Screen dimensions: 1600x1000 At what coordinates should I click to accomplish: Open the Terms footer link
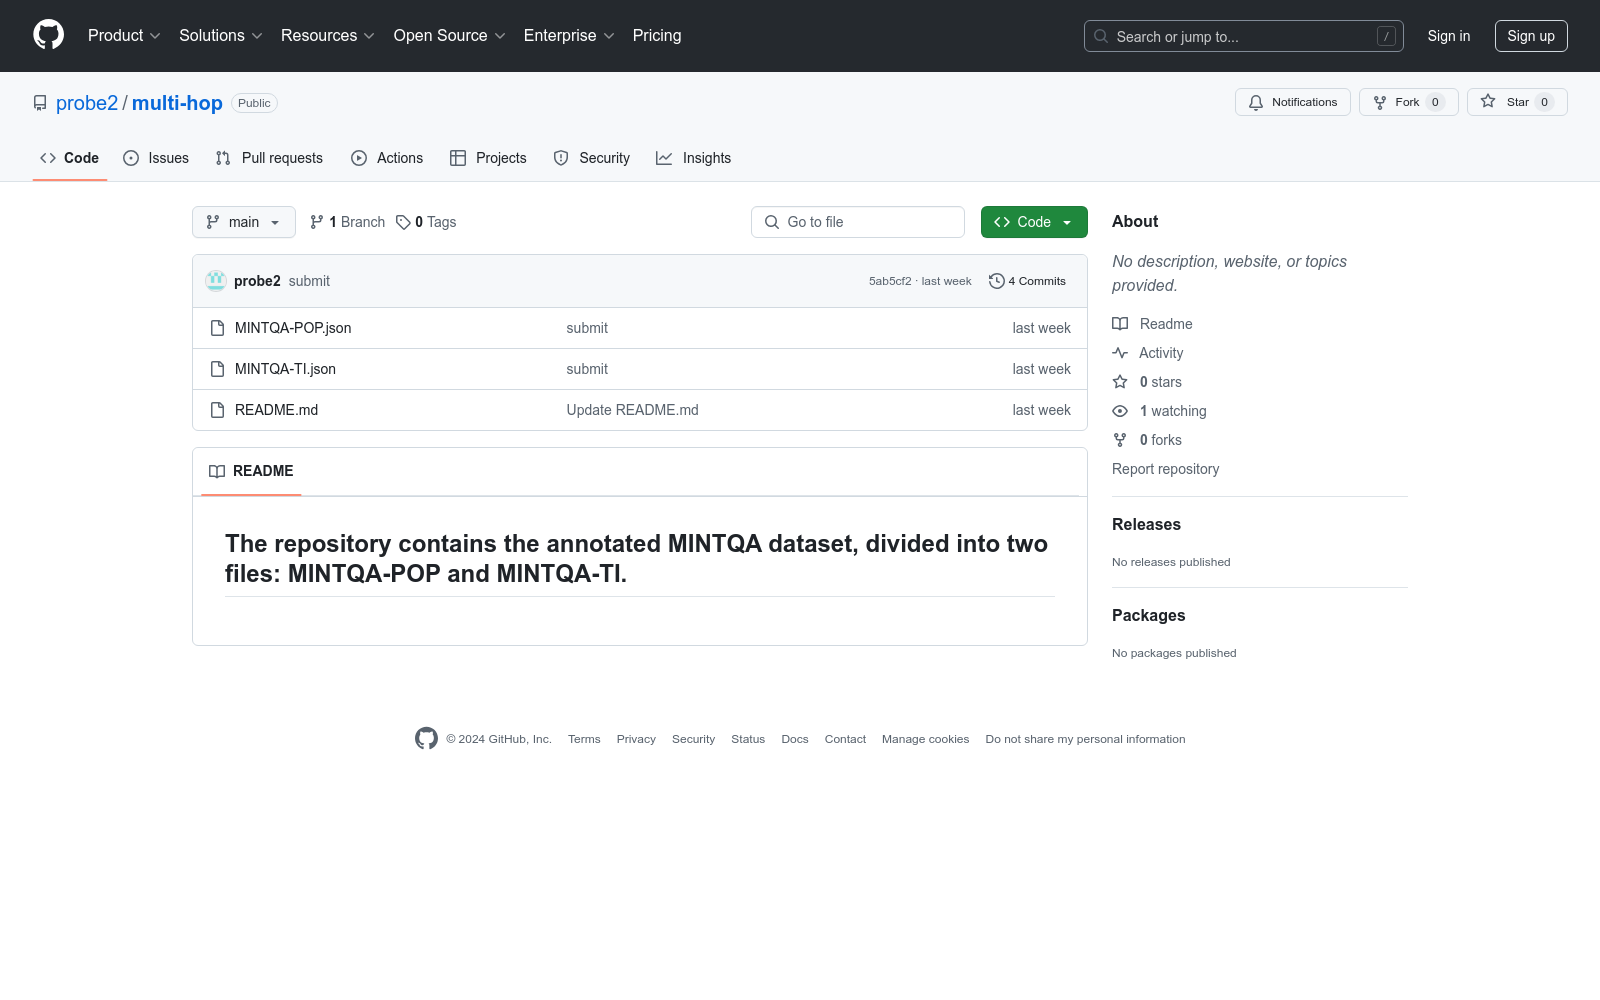pos(584,739)
